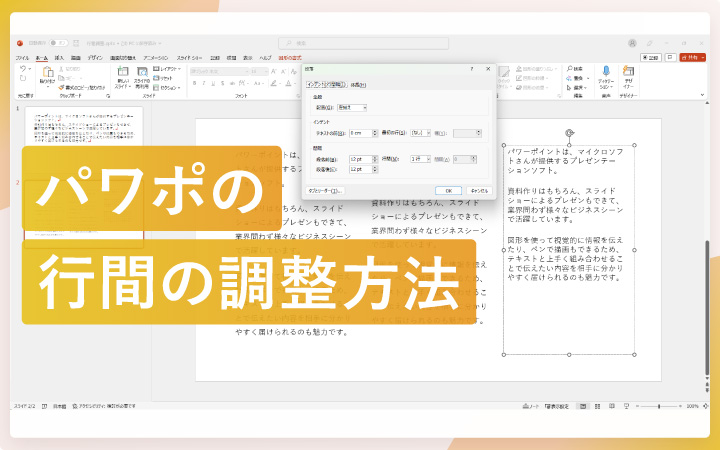Open the Alignment (配置) dropdown
Image resolution: width=720 pixels, height=450 pixels.
coord(352,107)
